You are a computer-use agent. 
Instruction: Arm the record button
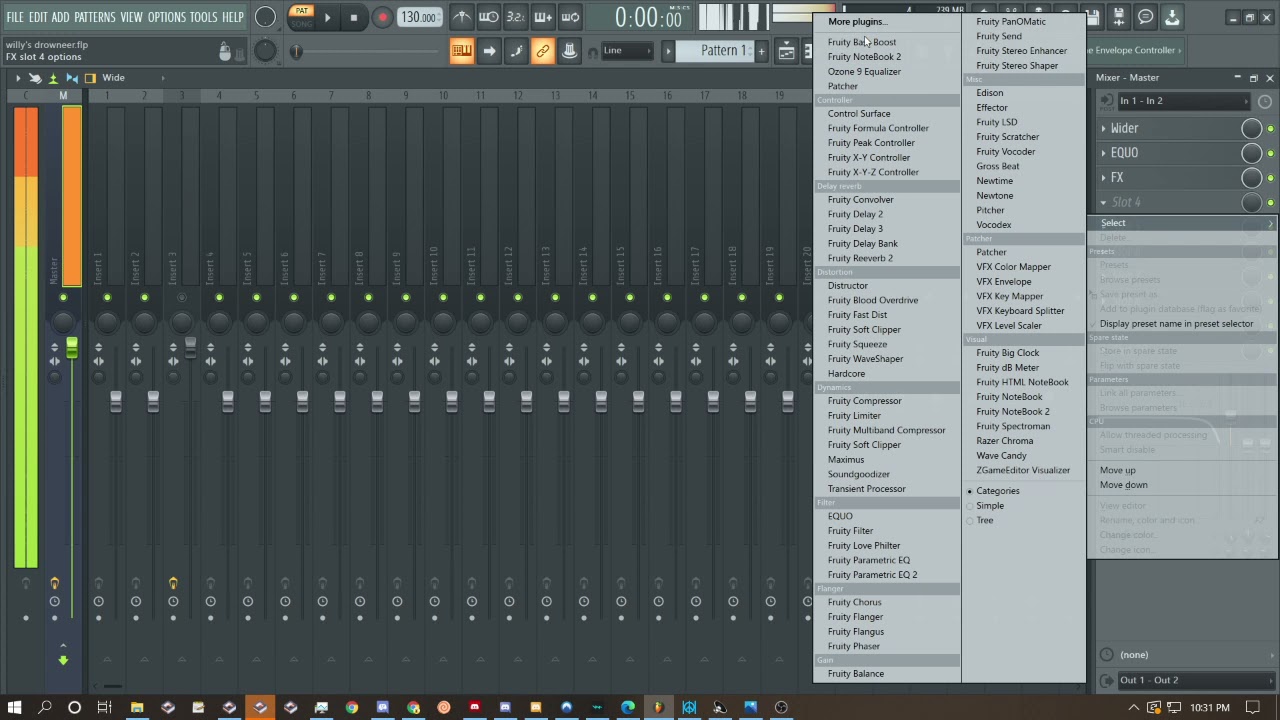[382, 17]
